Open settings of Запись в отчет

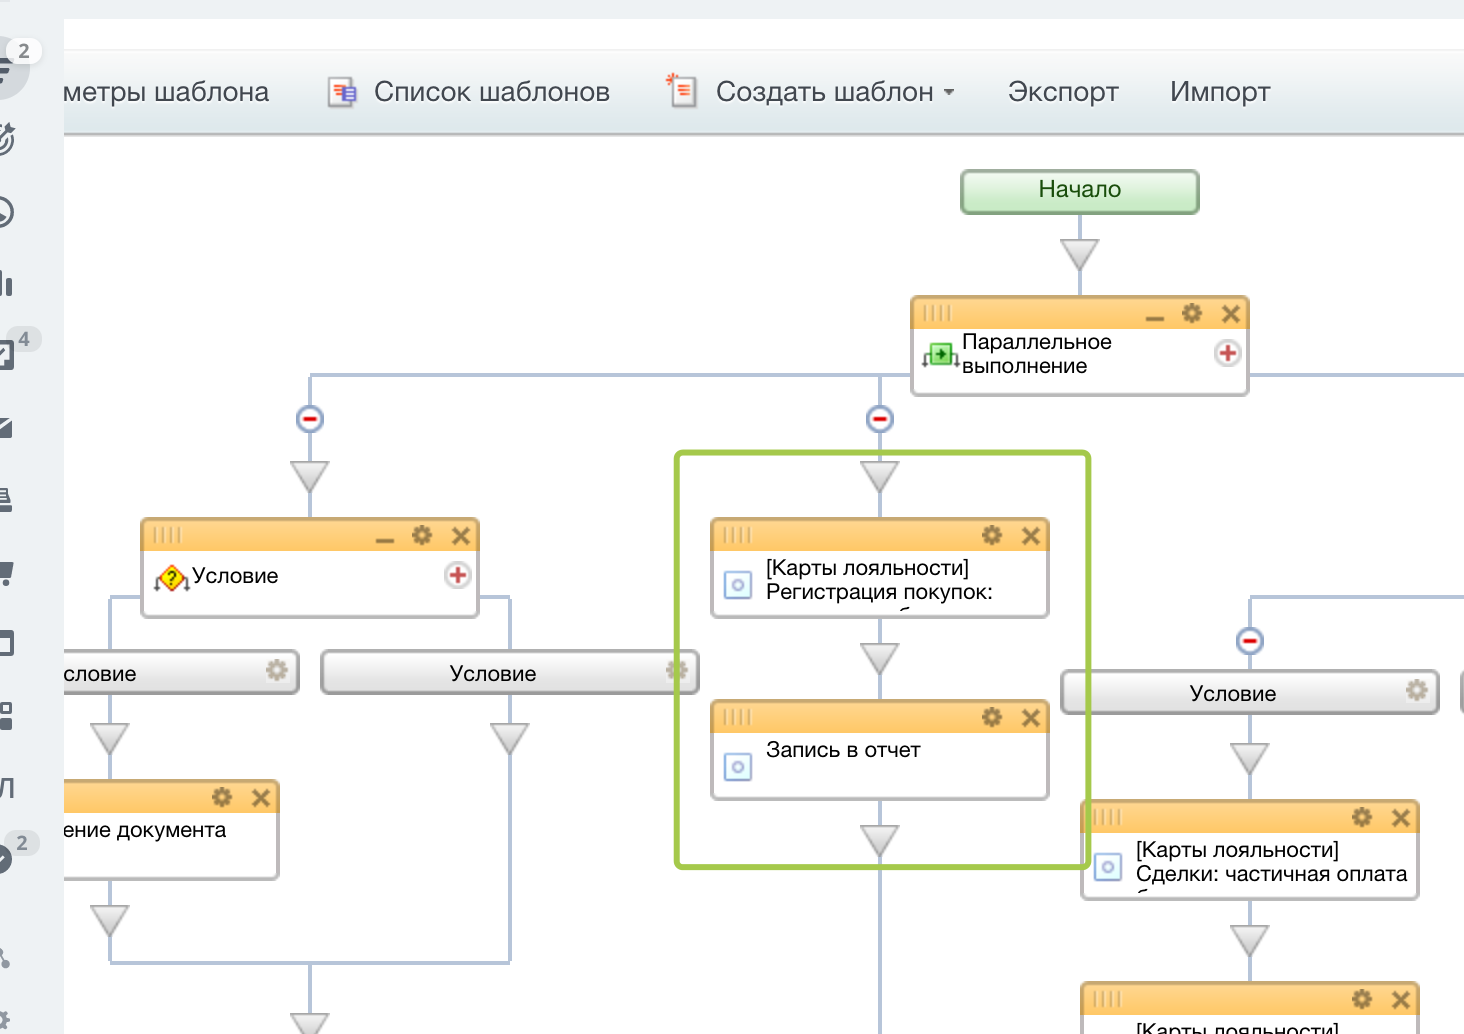coord(991,718)
